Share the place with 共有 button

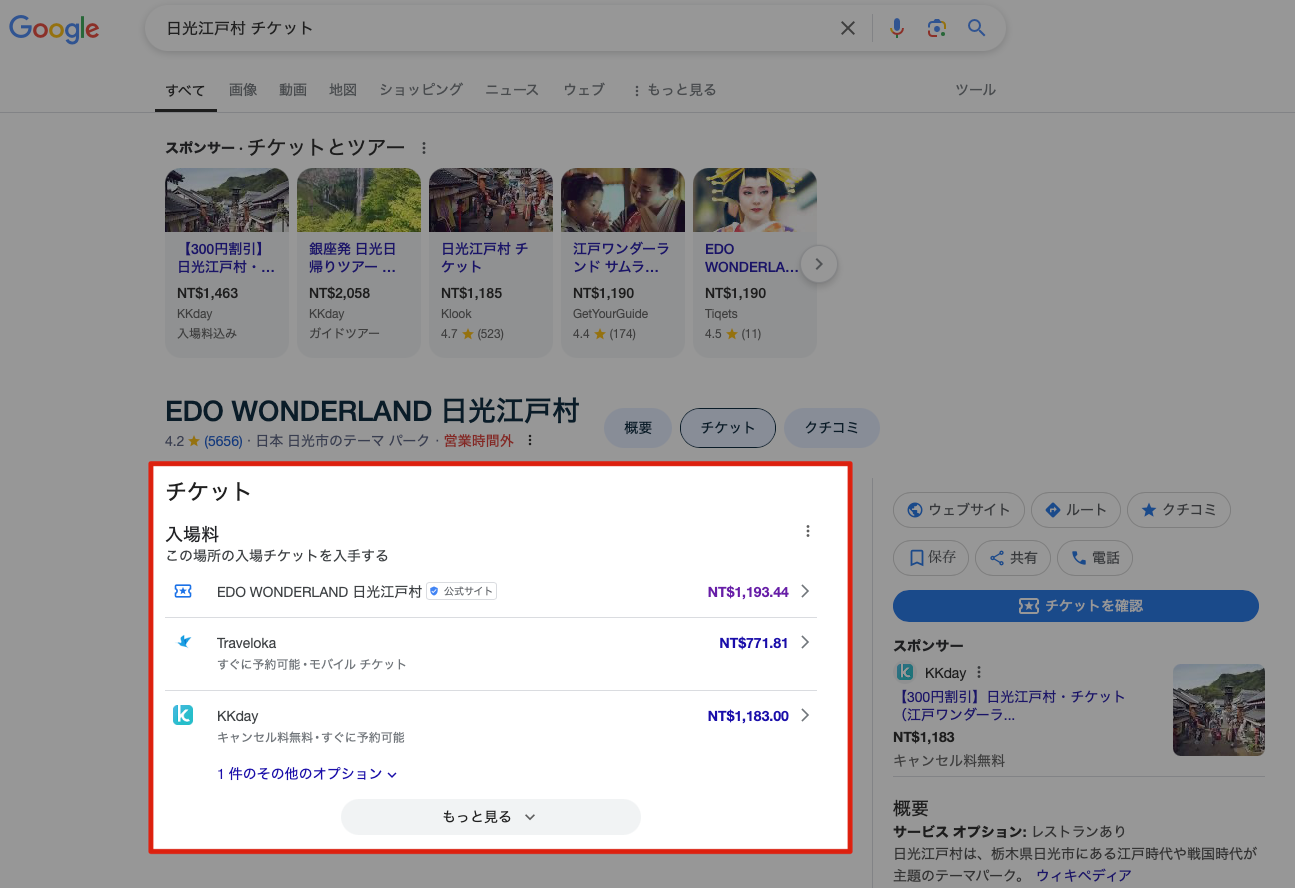click(1013, 558)
